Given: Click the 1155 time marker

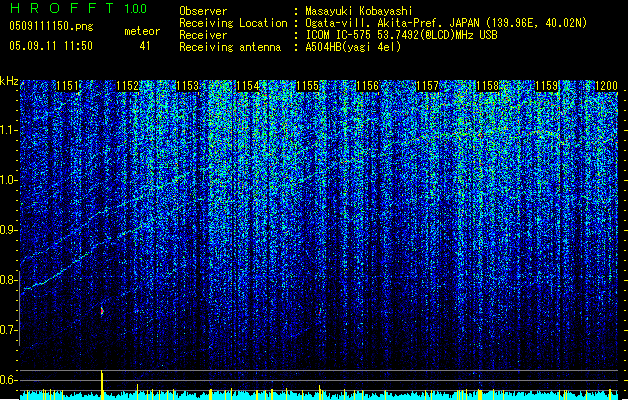Looking at the screenshot, I should pyautogui.click(x=307, y=86).
